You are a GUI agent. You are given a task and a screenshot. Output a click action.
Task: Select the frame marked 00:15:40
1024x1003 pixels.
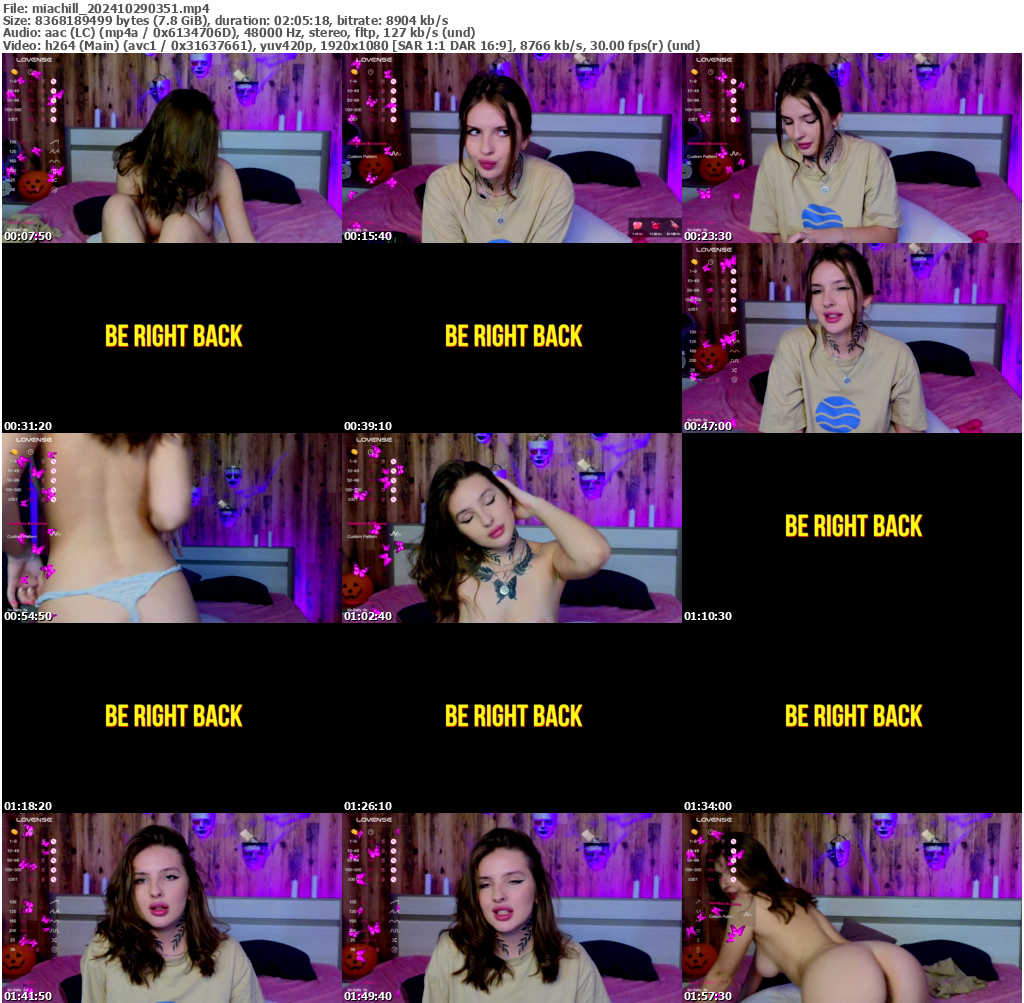coord(511,148)
